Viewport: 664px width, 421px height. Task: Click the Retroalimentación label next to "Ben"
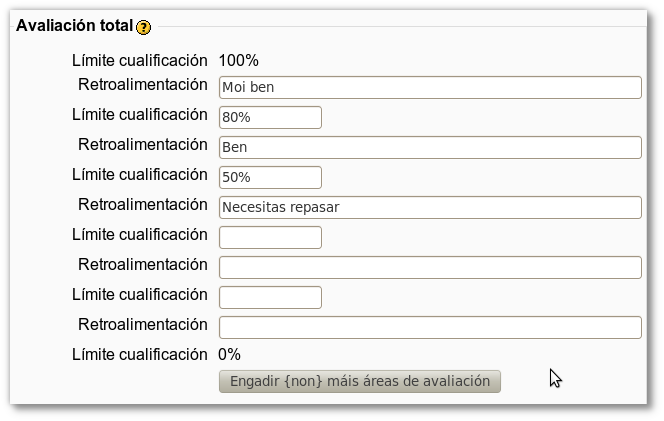click(143, 145)
